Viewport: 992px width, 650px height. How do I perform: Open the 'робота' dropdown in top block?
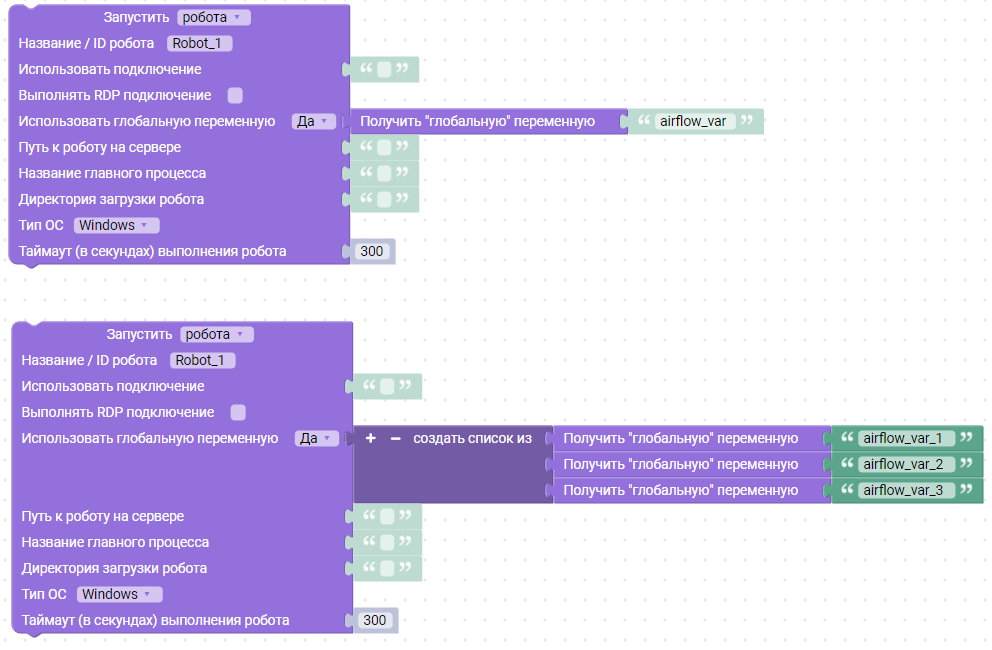tap(213, 17)
